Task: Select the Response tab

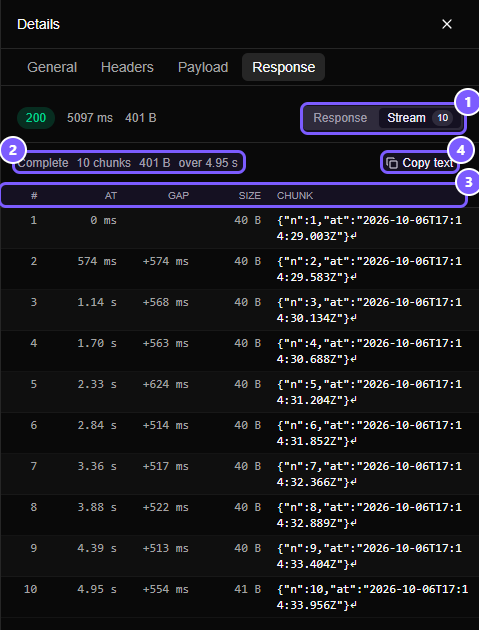Action: click(283, 67)
